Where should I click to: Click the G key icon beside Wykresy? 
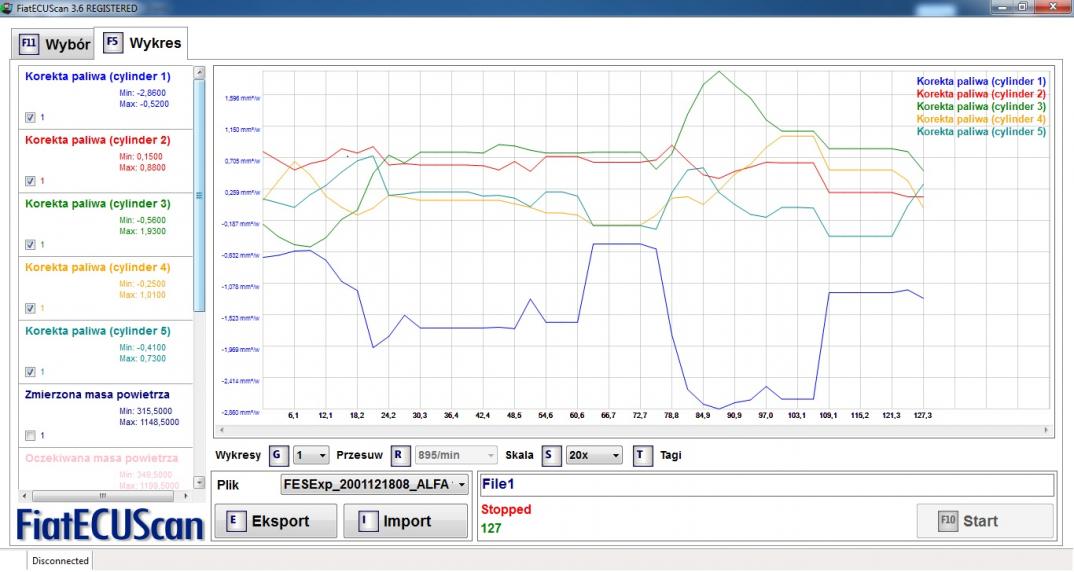[x=278, y=455]
